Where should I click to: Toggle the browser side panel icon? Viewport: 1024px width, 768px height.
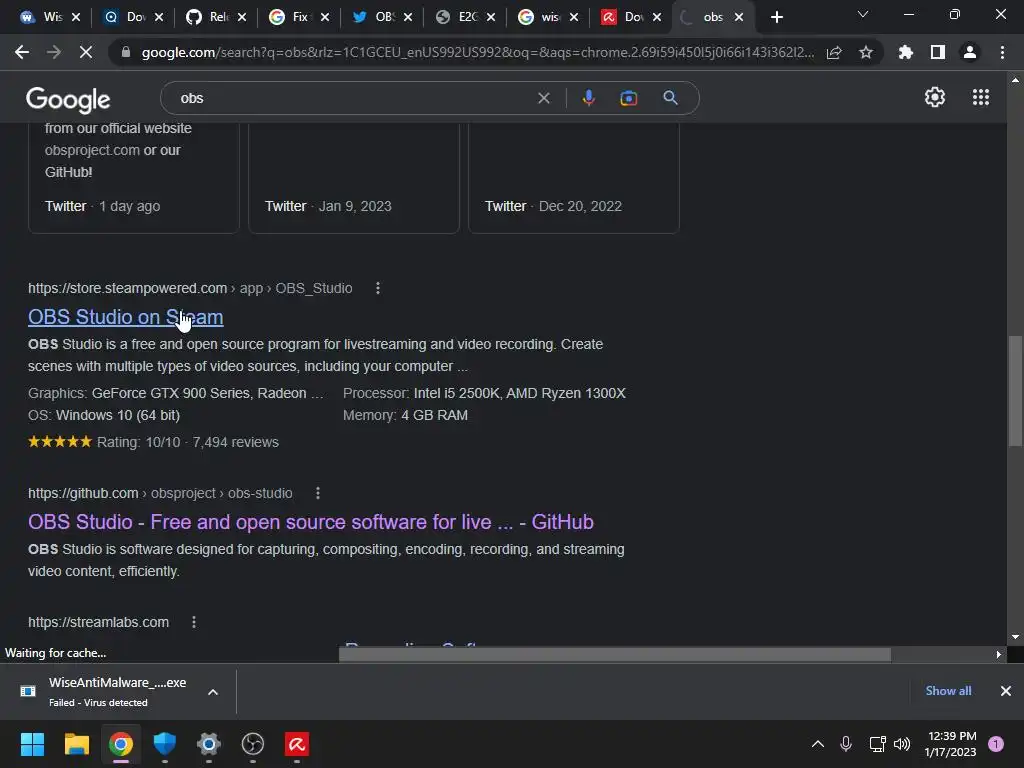[x=938, y=52]
